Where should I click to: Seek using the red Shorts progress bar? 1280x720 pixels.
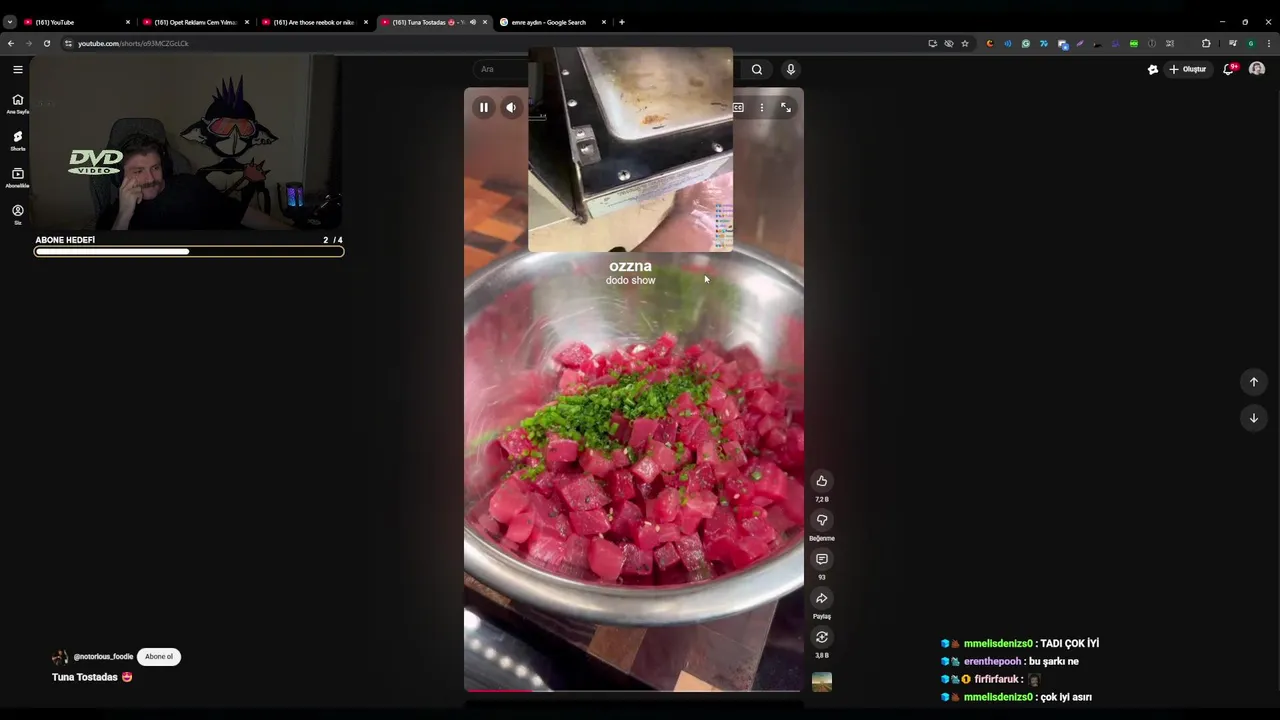(633, 690)
